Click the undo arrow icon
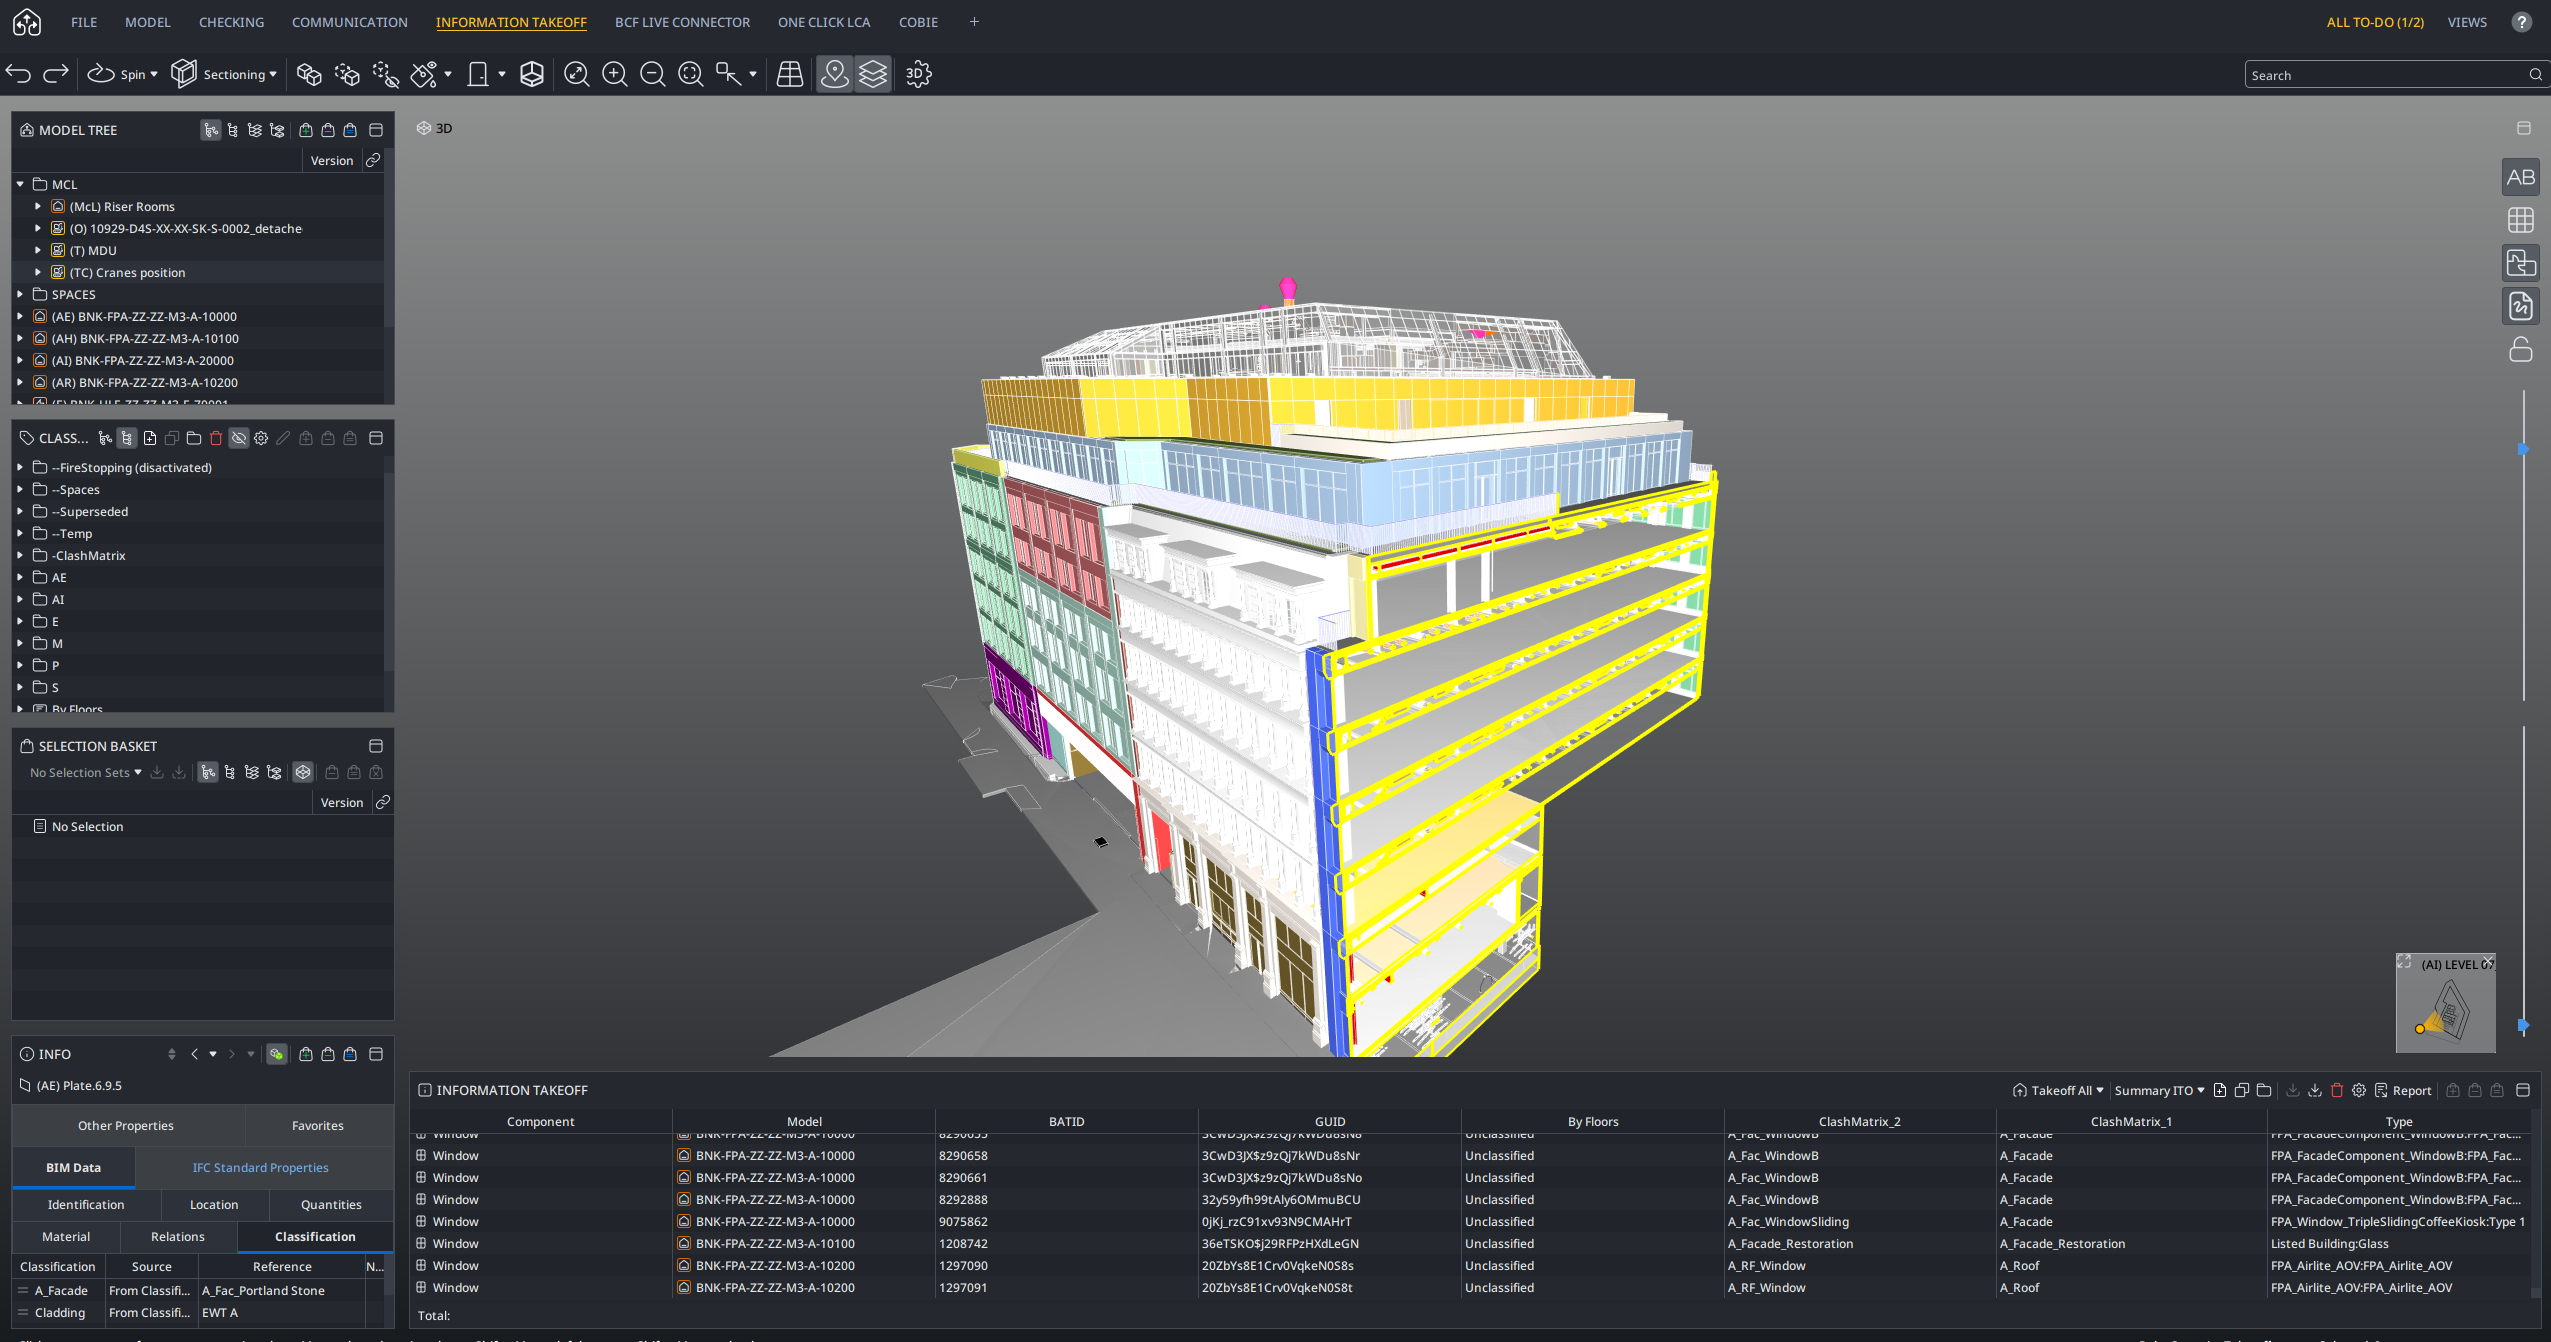 [19, 74]
